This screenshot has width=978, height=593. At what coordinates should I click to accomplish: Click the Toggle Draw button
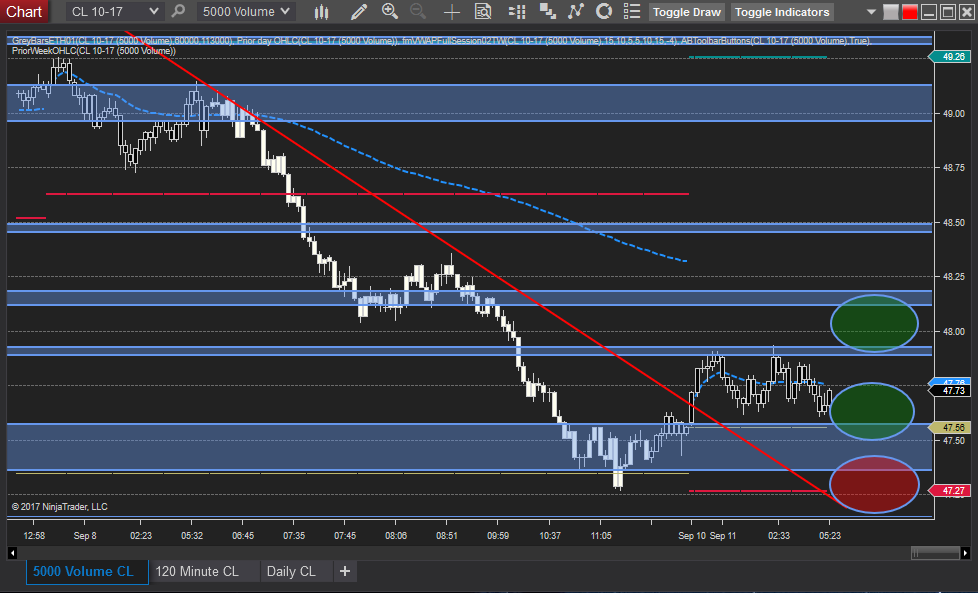pyautogui.click(x=687, y=12)
